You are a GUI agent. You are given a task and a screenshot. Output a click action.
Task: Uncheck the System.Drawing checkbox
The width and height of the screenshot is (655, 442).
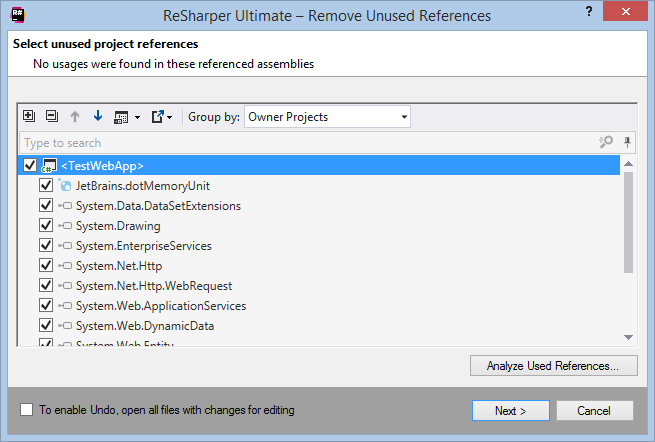click(46, 225)
